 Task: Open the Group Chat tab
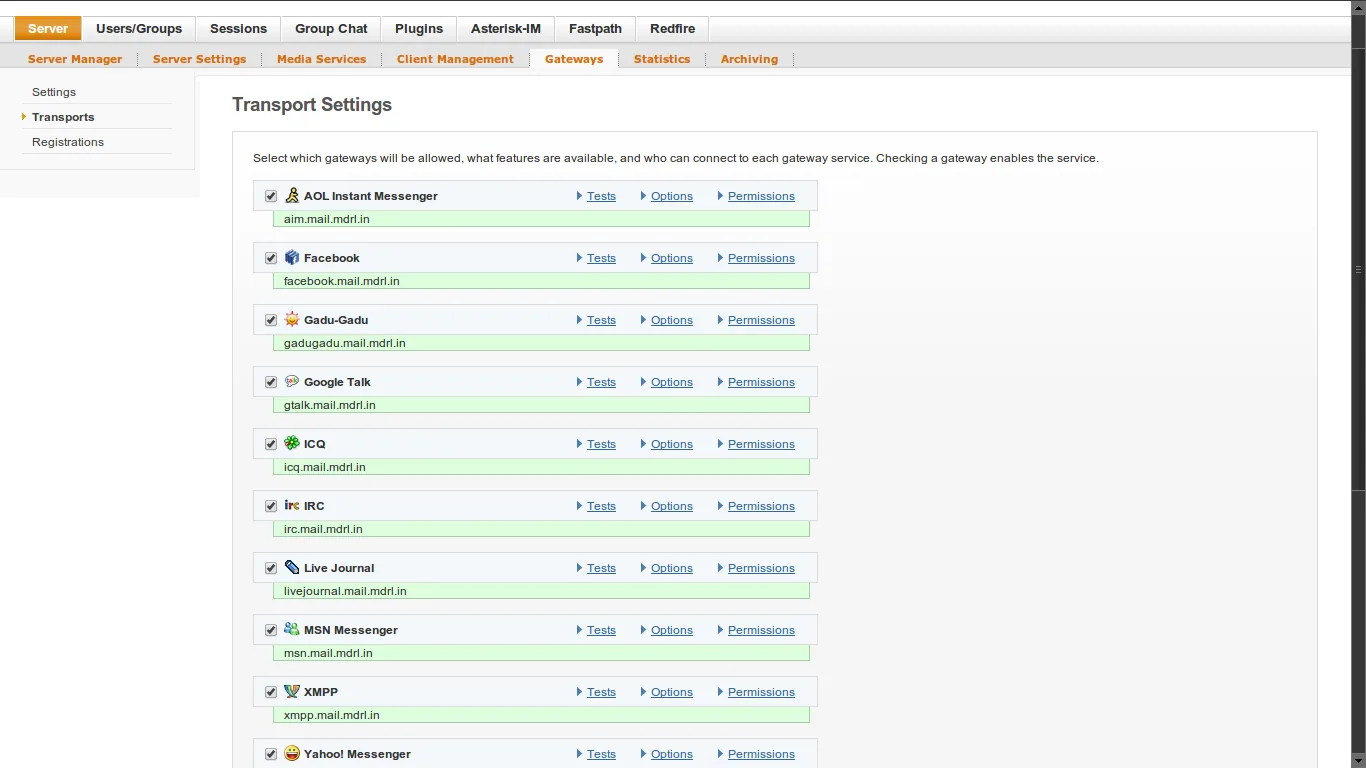331,29
